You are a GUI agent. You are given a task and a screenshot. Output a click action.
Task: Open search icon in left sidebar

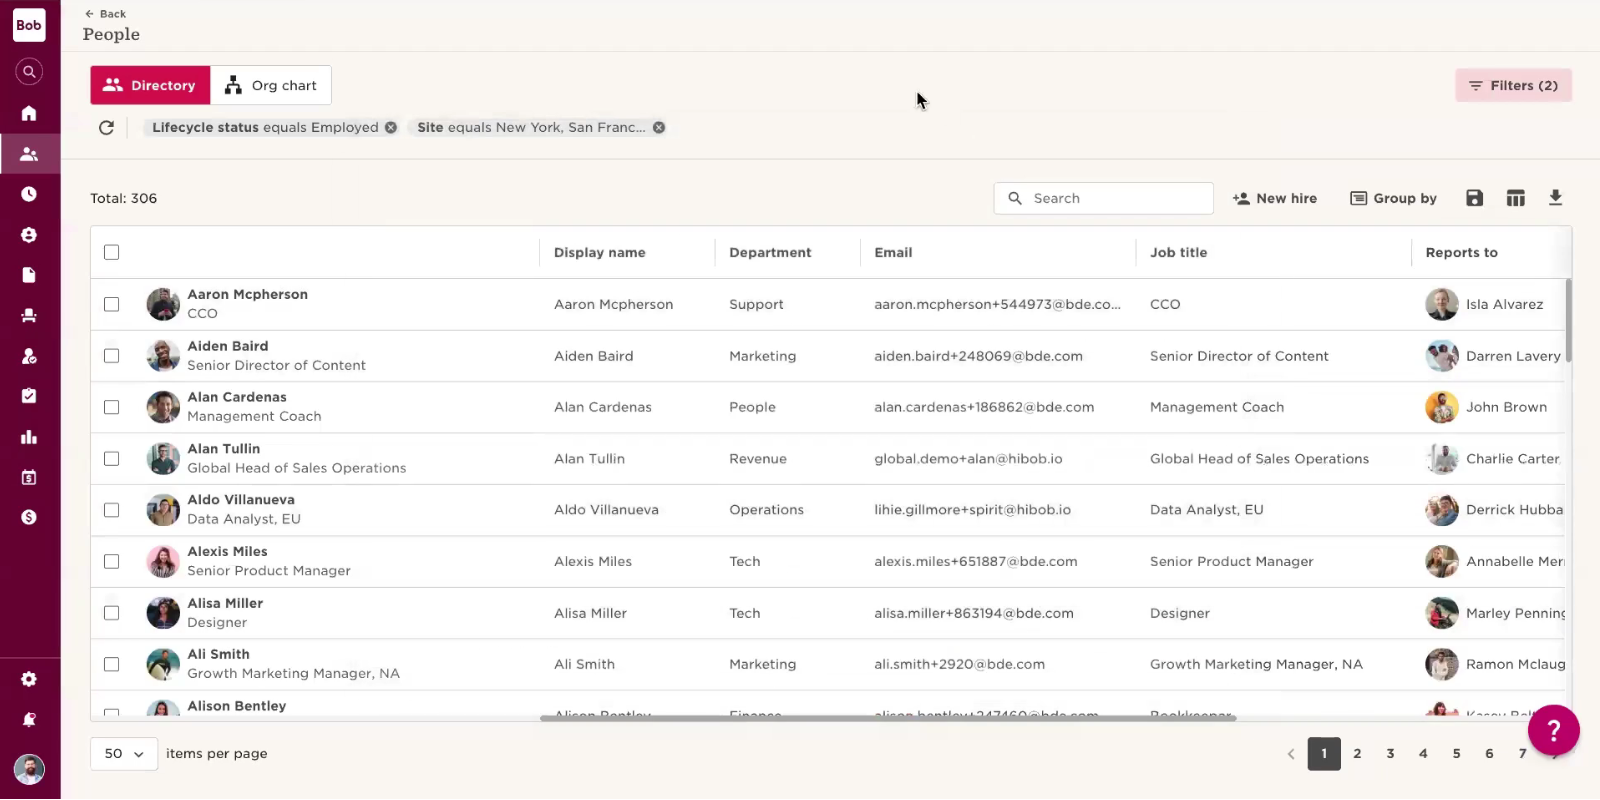coord(29,72)
